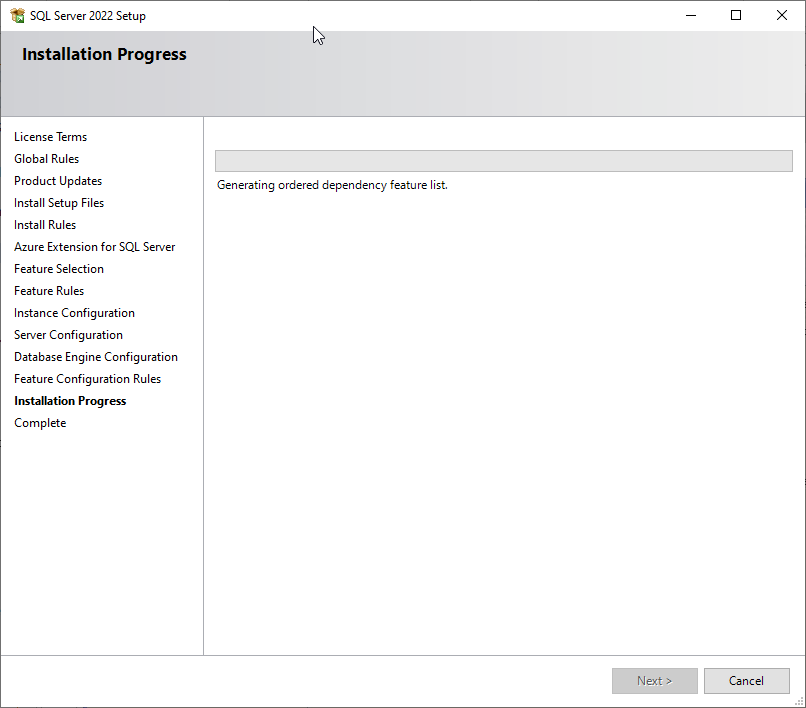Open the Product Updates step
806x708 pixels.
58,181
